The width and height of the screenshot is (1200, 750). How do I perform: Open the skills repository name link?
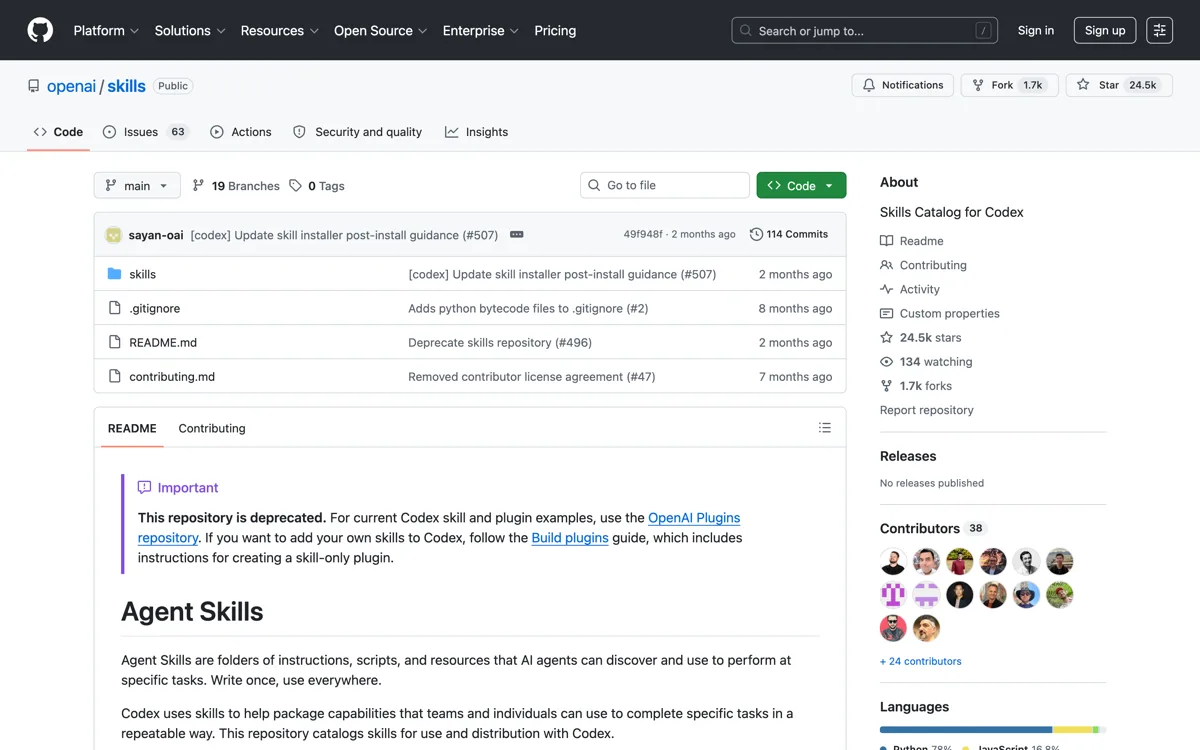click(x=127, y=86)
